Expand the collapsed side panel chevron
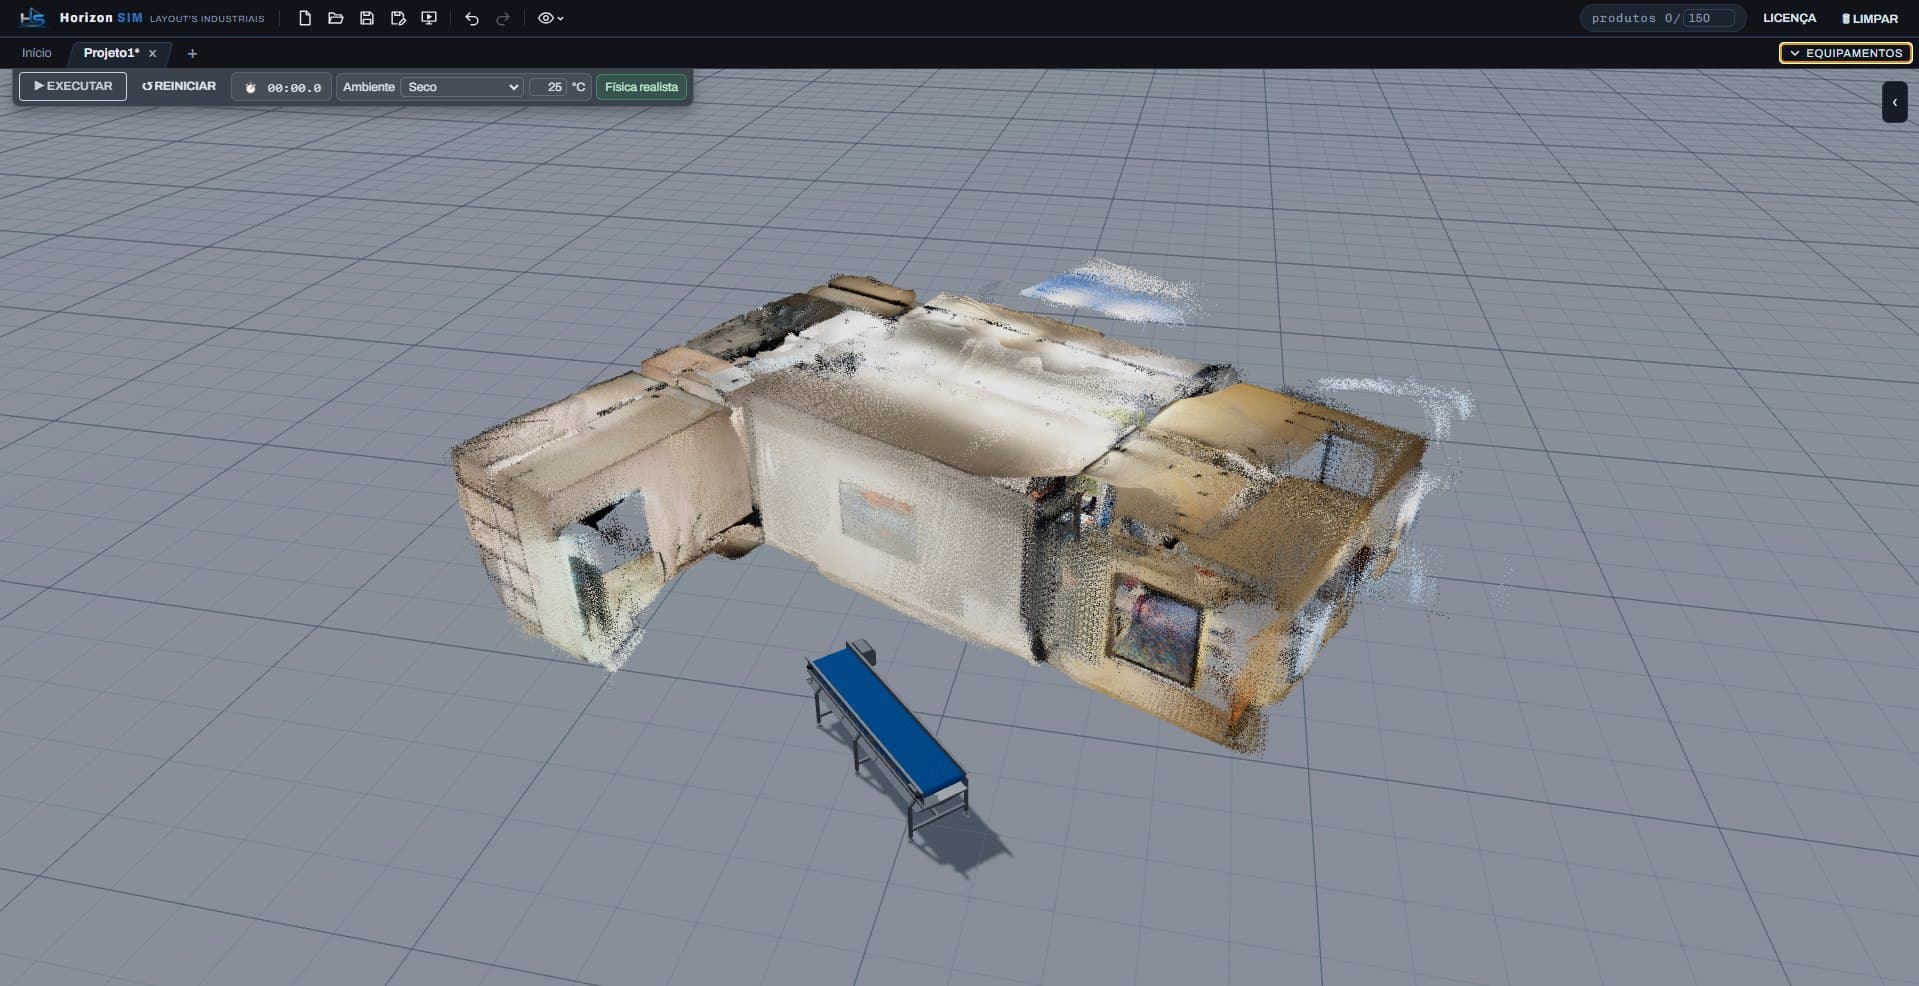This screenshot has width=1919, height=986. click(1894, 102)
